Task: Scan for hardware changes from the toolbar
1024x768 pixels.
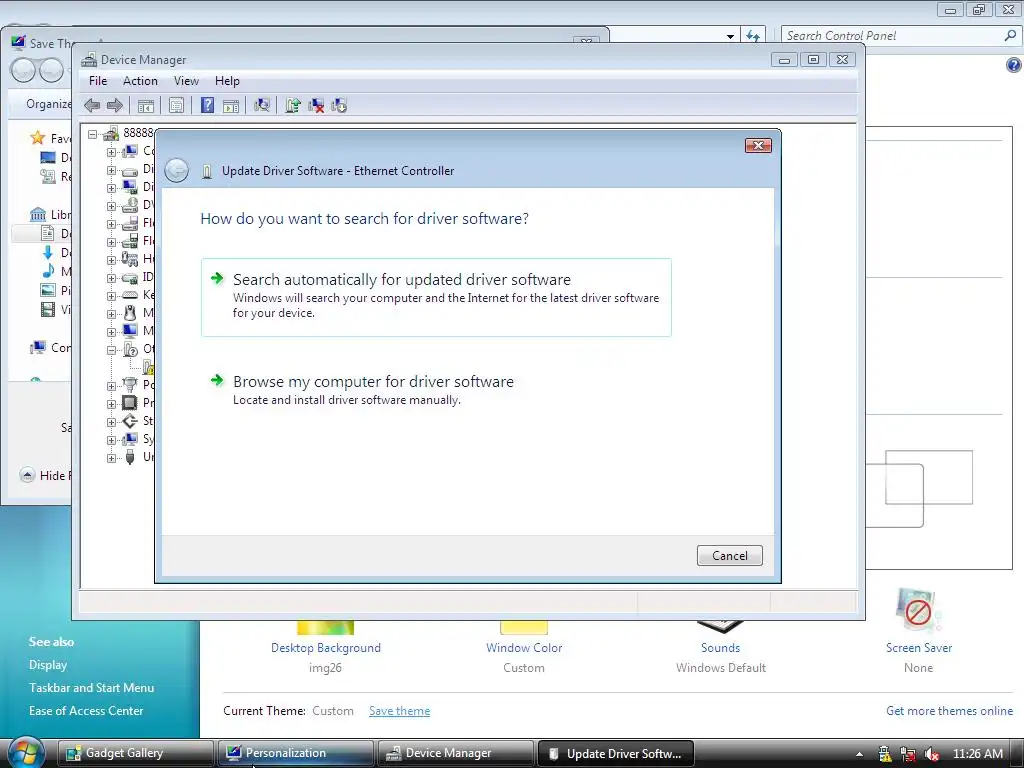Action: pos(262,105)
